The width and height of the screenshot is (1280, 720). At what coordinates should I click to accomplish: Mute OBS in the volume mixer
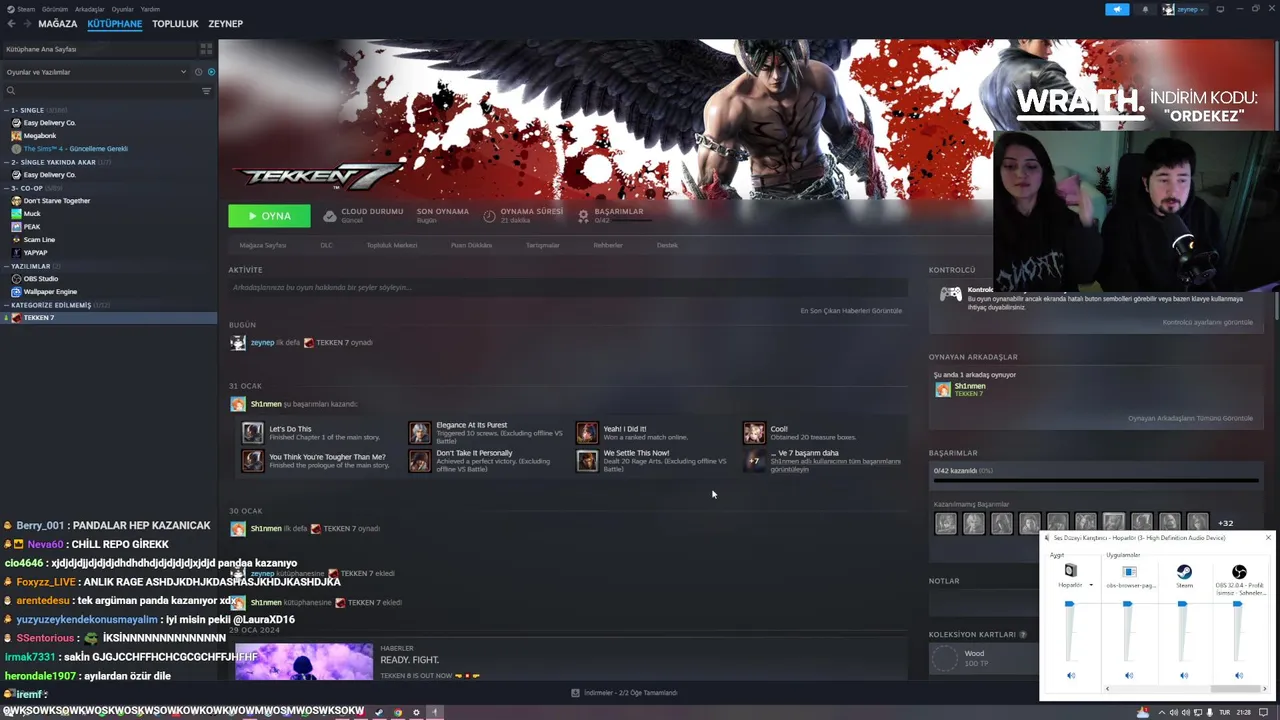1238,675
